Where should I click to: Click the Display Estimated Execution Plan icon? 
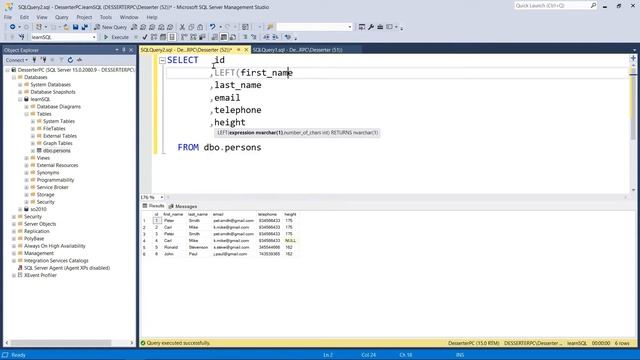click(x=154, y=37)
